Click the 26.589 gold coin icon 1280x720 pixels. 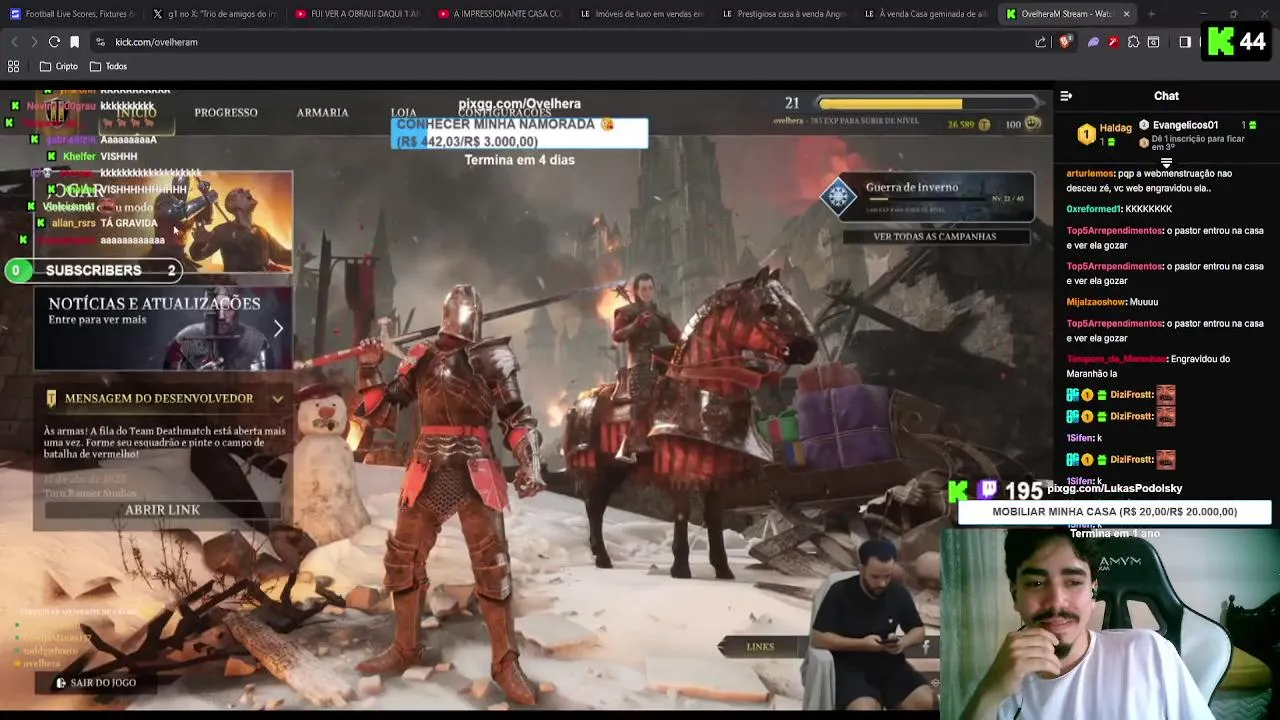[984, 125]
